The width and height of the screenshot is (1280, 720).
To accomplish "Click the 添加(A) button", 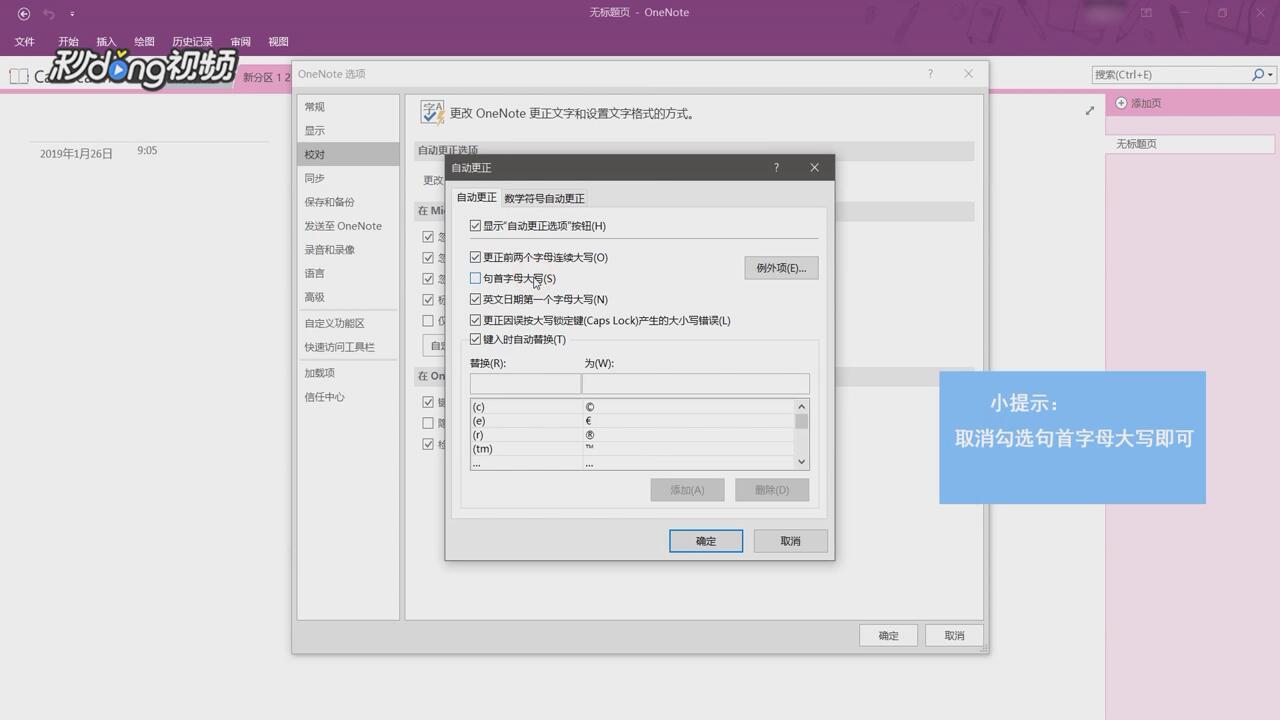I will [687, 489].
